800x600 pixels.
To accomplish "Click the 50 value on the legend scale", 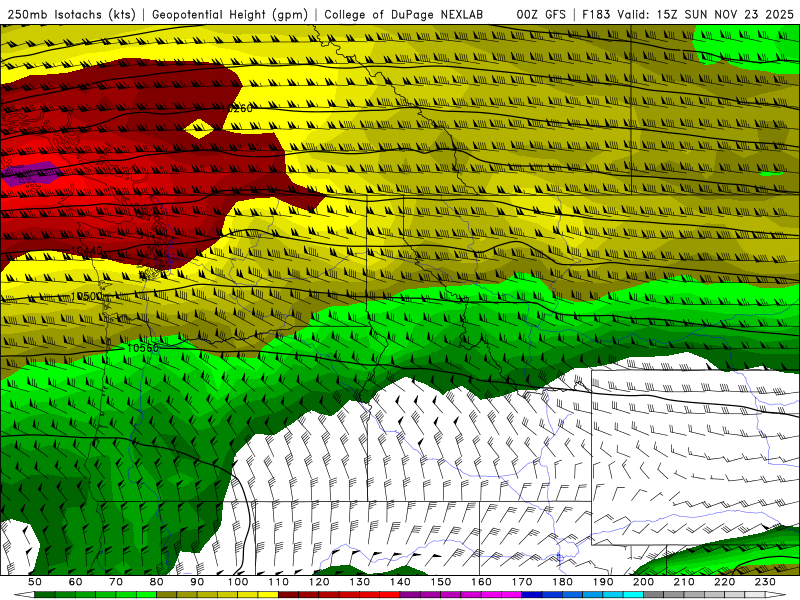I will point(35,582).
